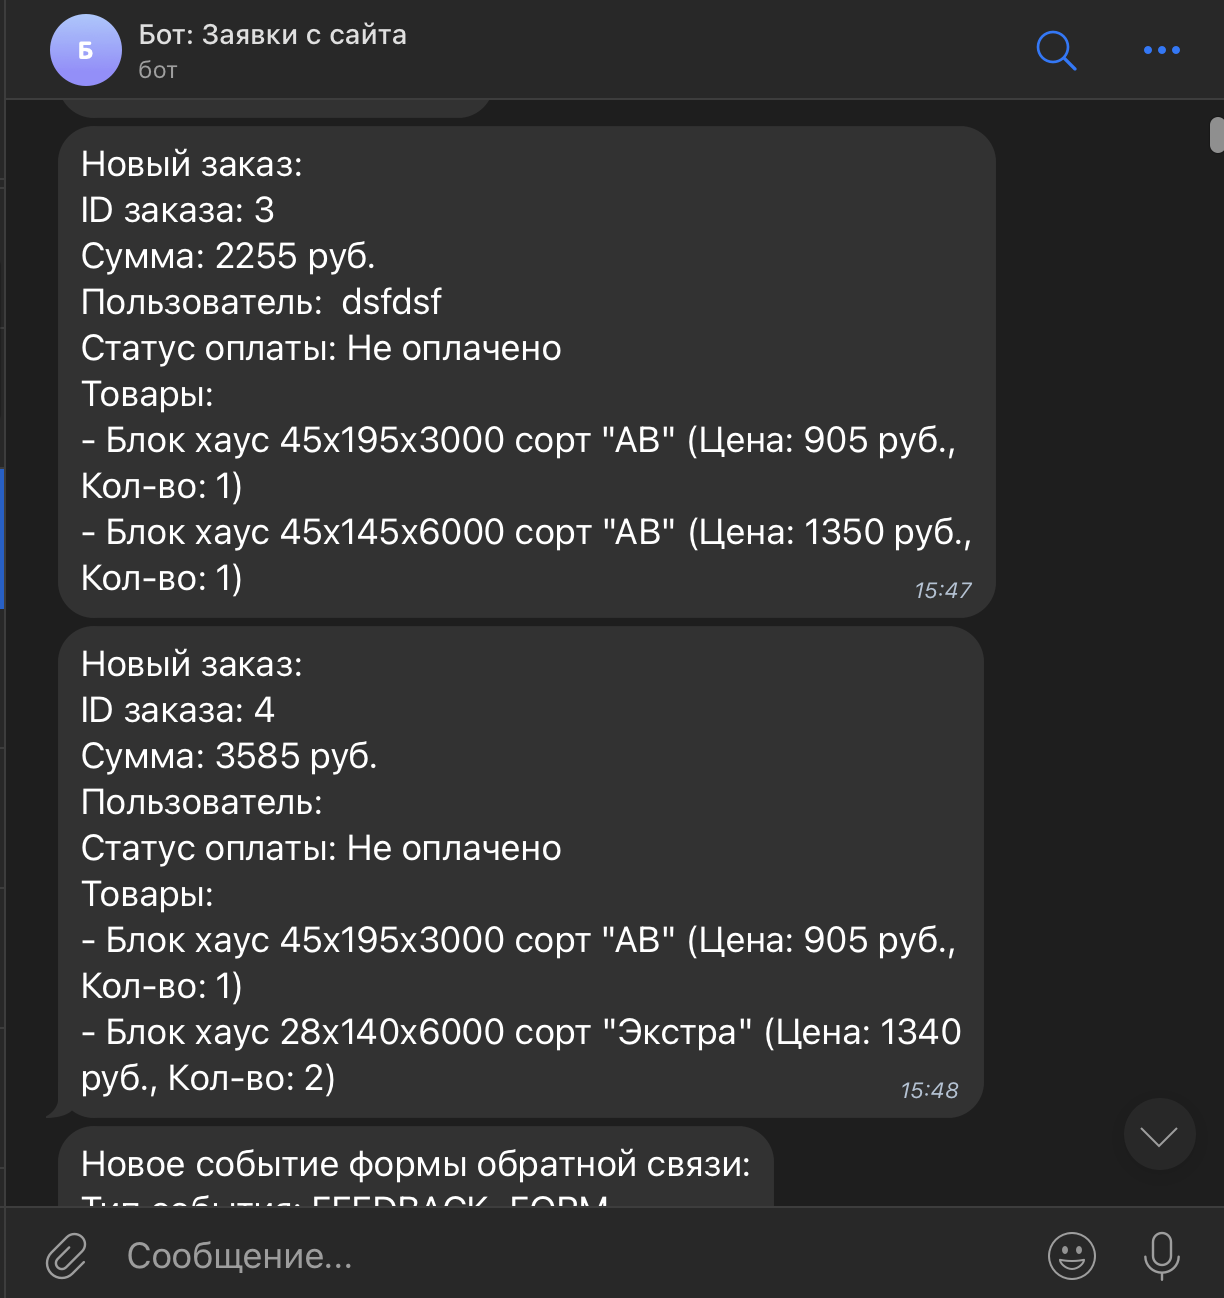Open the bot's round avatar "Б"
This screenshot has width=1224, height=1298.
(86, 50)
